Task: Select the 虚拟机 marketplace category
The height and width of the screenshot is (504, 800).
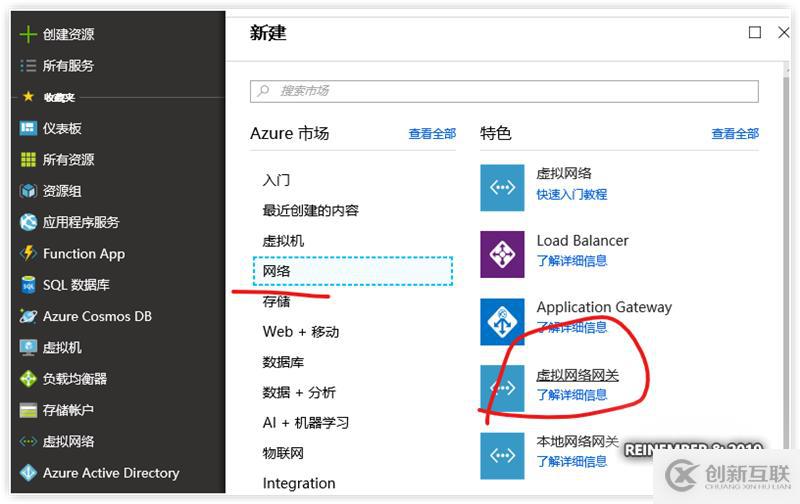Action: tap(283, 241)
